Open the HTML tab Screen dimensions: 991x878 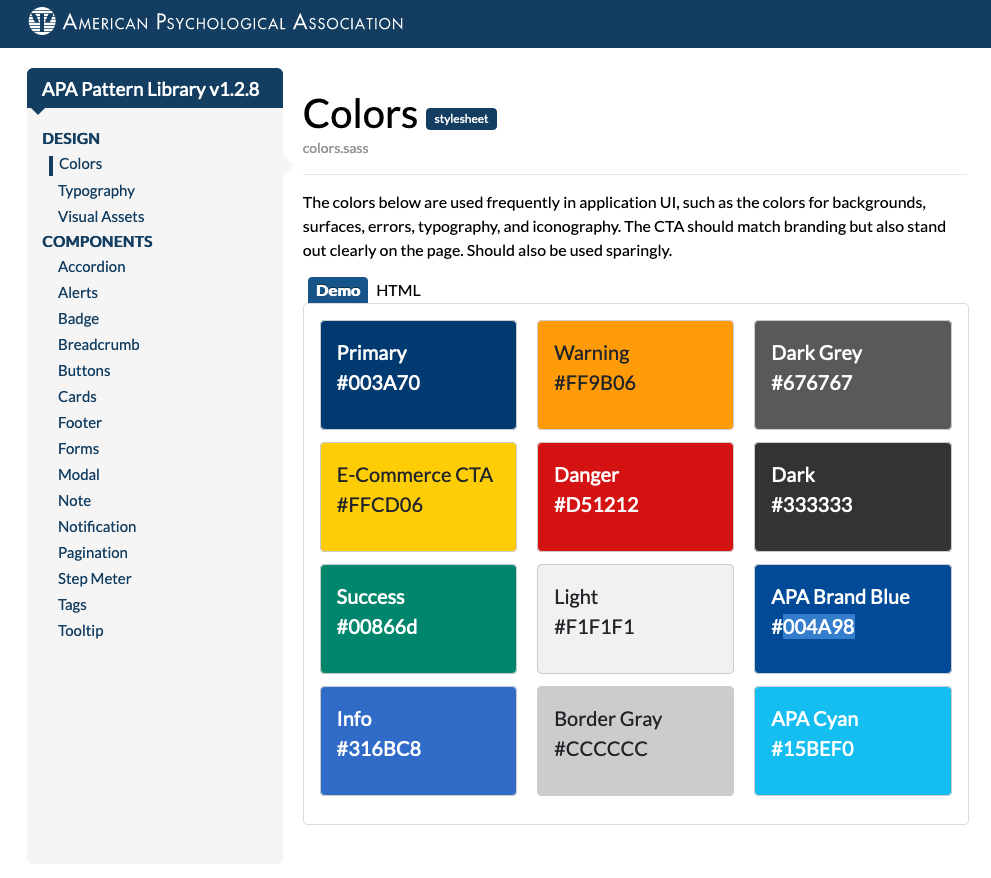(398, 291)
